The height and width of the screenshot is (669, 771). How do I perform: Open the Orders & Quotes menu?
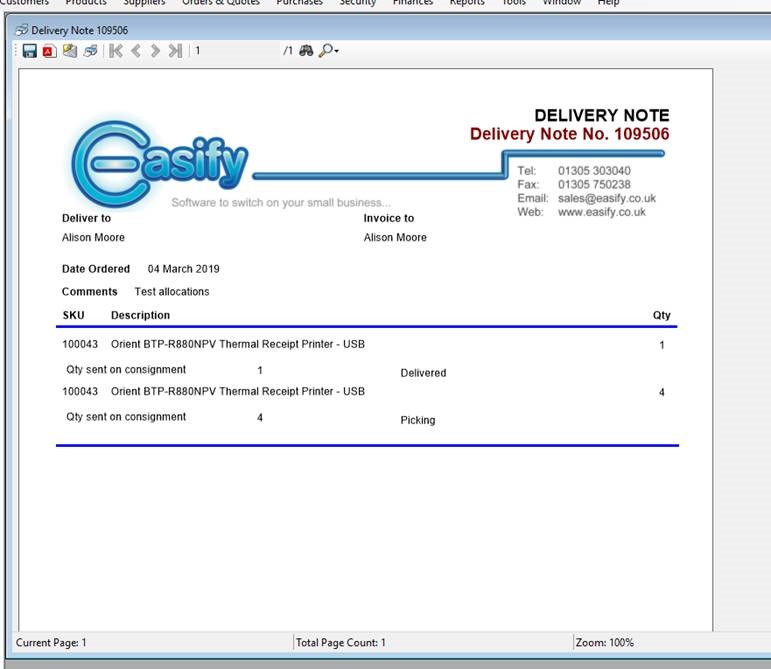[x=220, y=3]
